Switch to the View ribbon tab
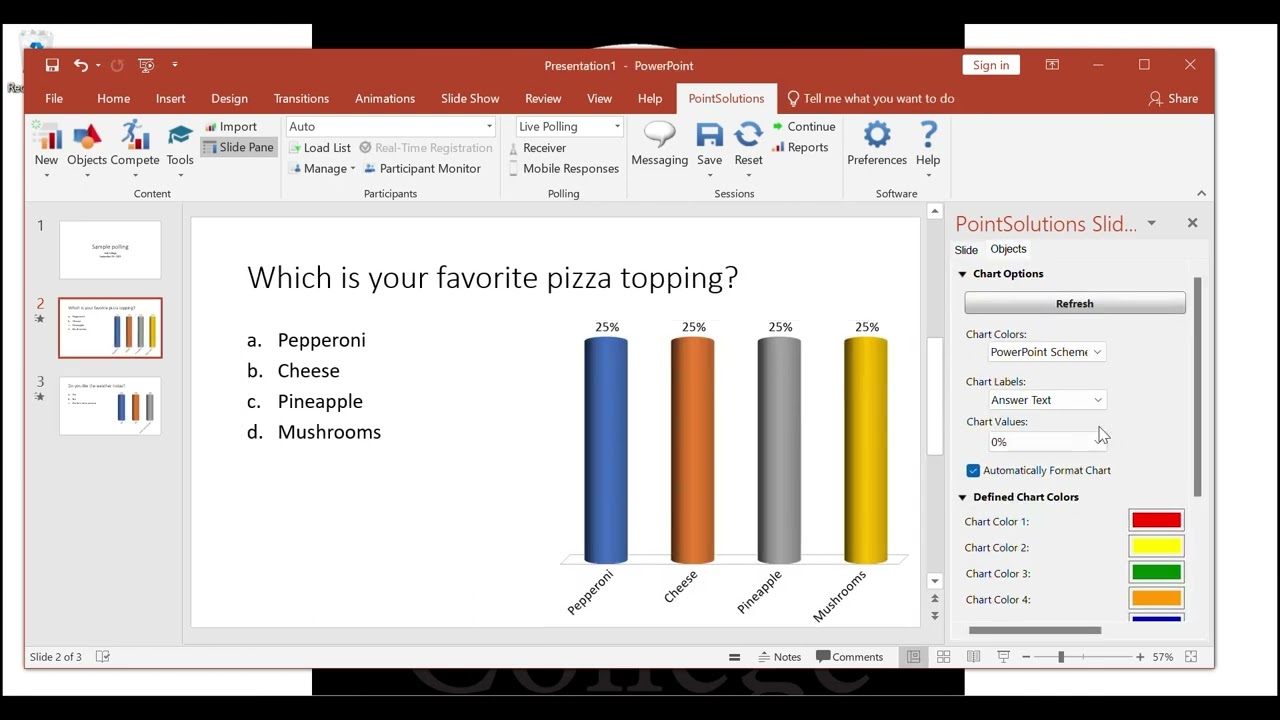 600,99
